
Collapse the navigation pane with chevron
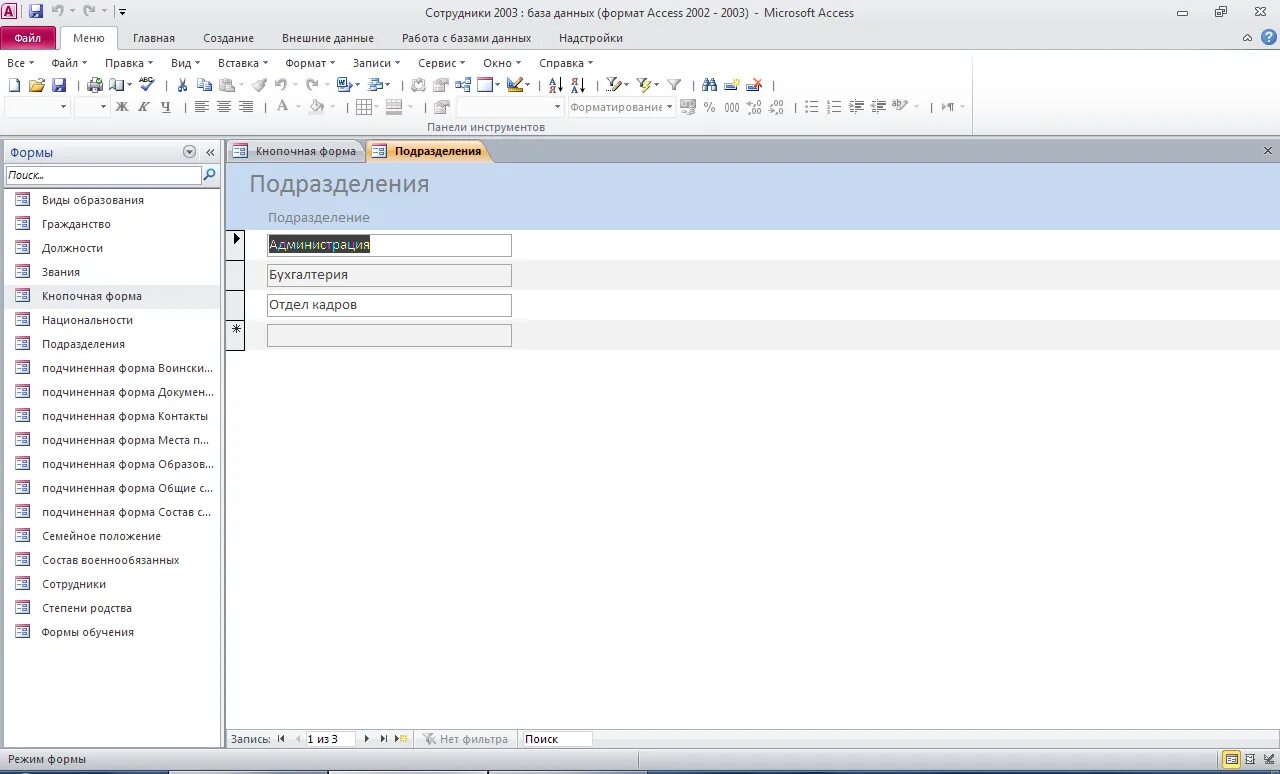coord(210,152)
